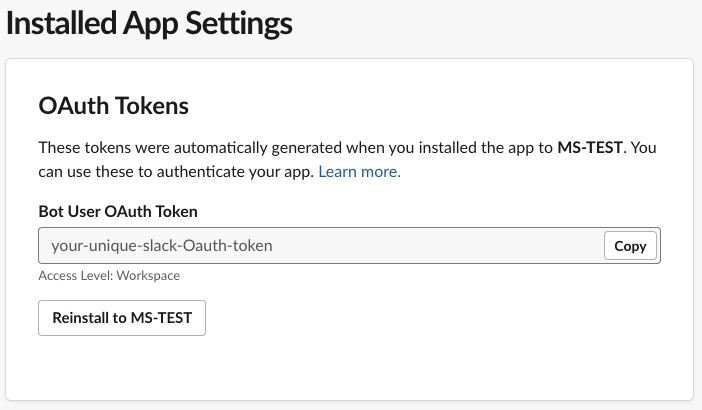Click the word "Installed" in the page title
Viewport: 702px width, 410px height.
pyautogui.click(x=54, y=22)
